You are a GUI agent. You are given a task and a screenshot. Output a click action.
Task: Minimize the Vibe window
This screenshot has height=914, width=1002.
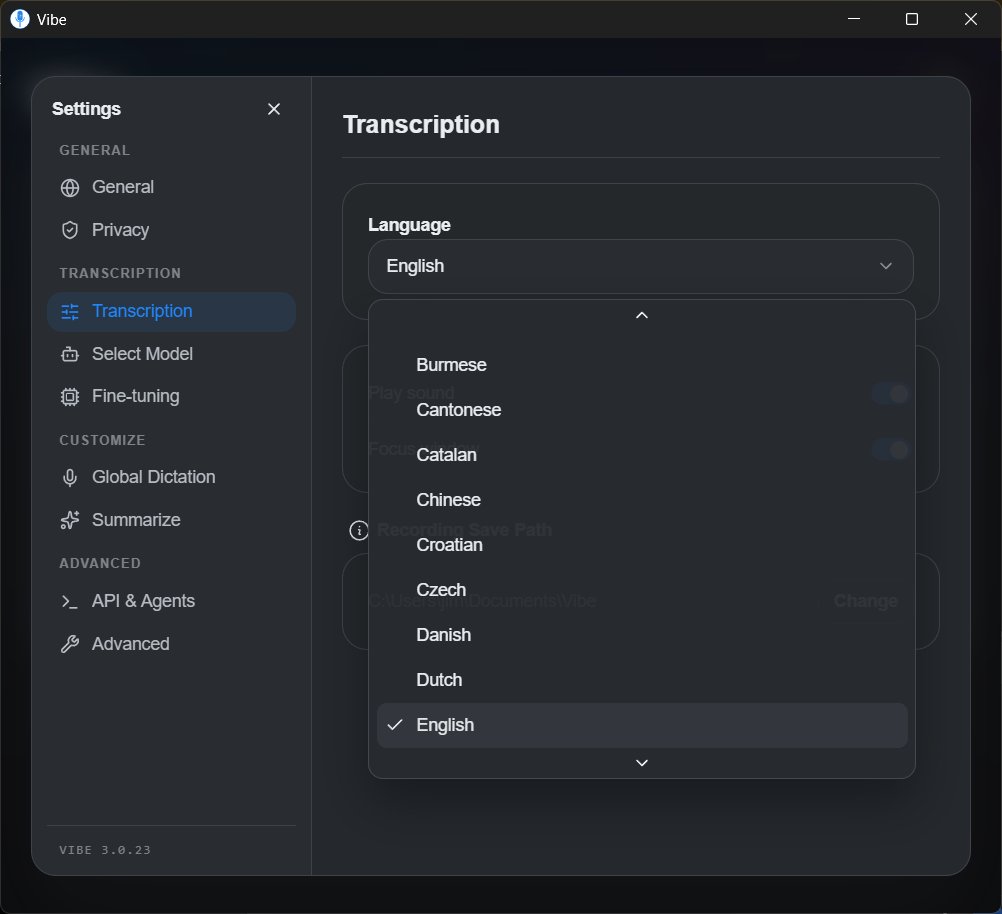[854, 19]
